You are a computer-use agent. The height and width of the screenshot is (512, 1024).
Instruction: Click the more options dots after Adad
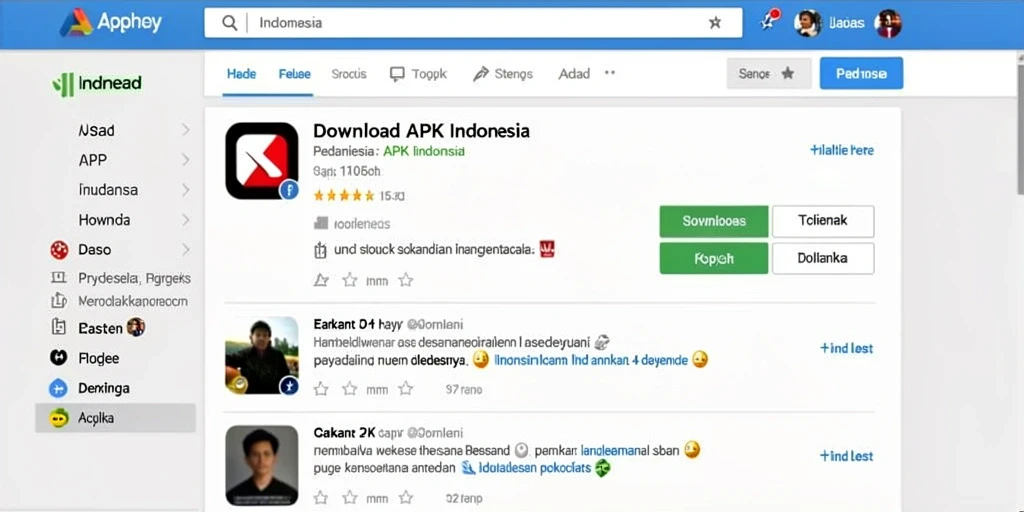tap(610, 72)
